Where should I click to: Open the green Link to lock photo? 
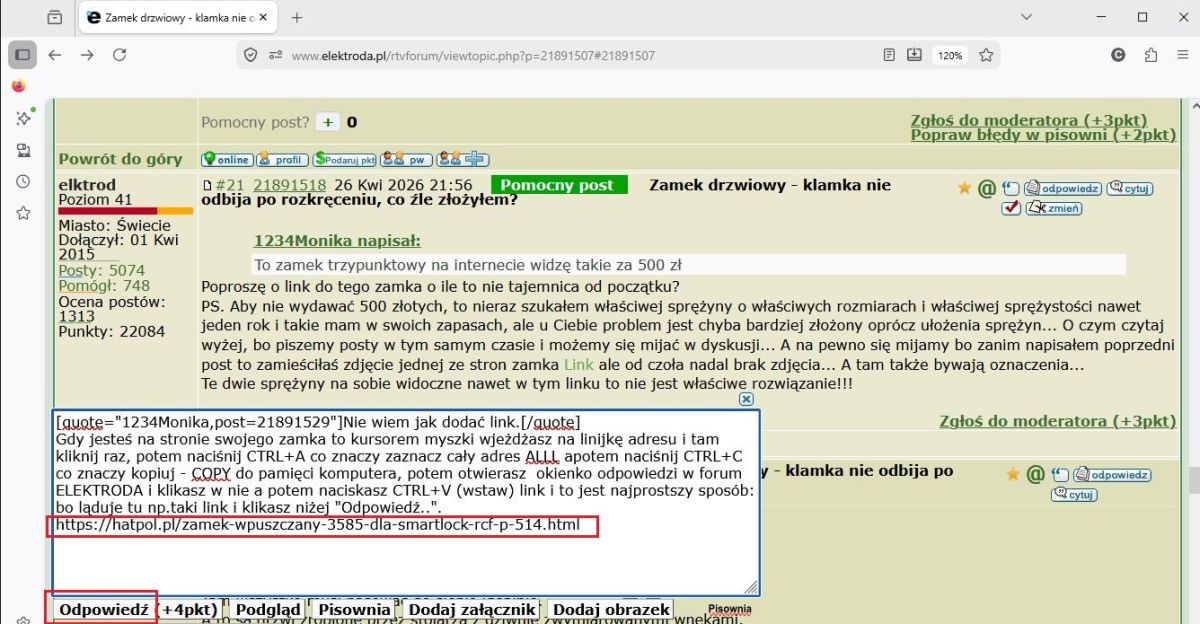pyautogui.click(x=578, y=366)
